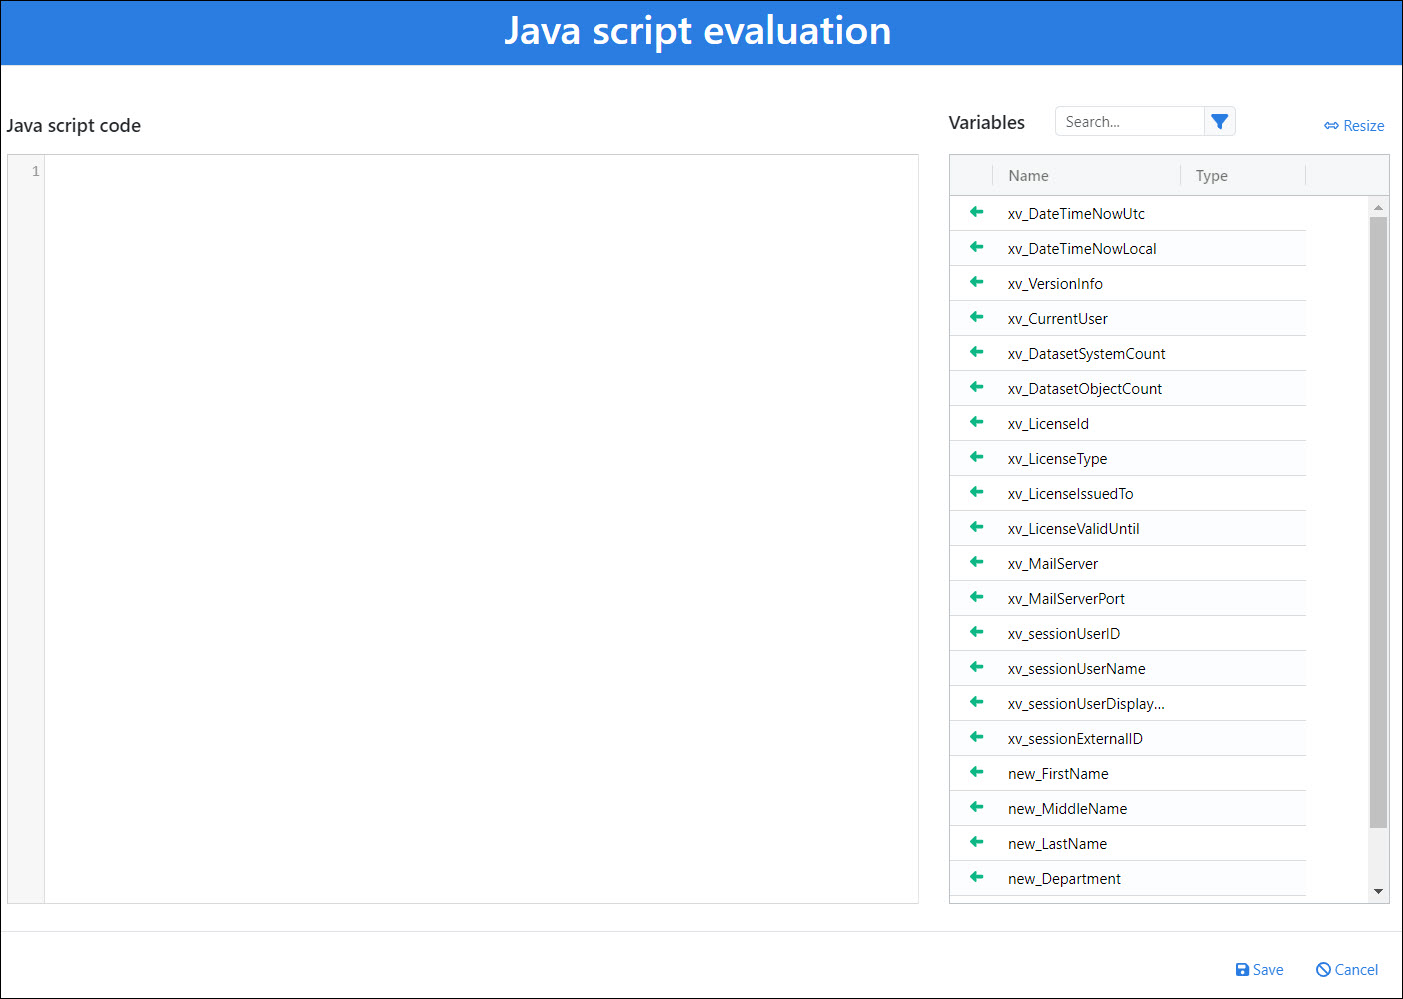Sort variables by the Name column header
Viewport: 1403px width, 999px height.
pyautogui.click(x=1028, y=176)
